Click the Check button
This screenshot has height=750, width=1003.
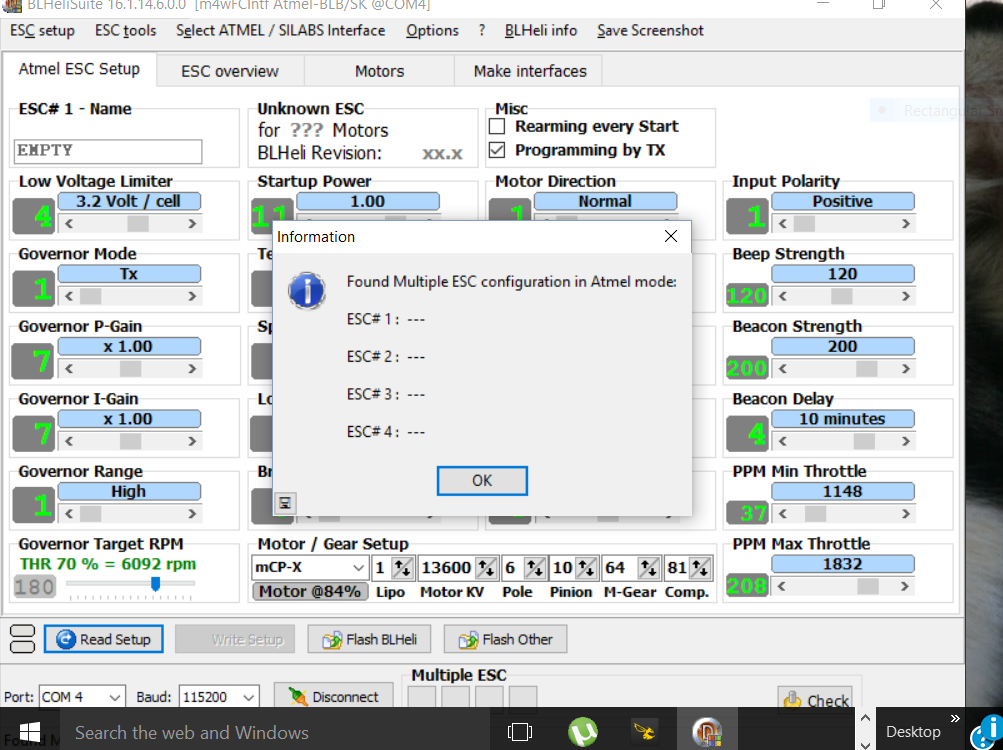click(817, 700)
